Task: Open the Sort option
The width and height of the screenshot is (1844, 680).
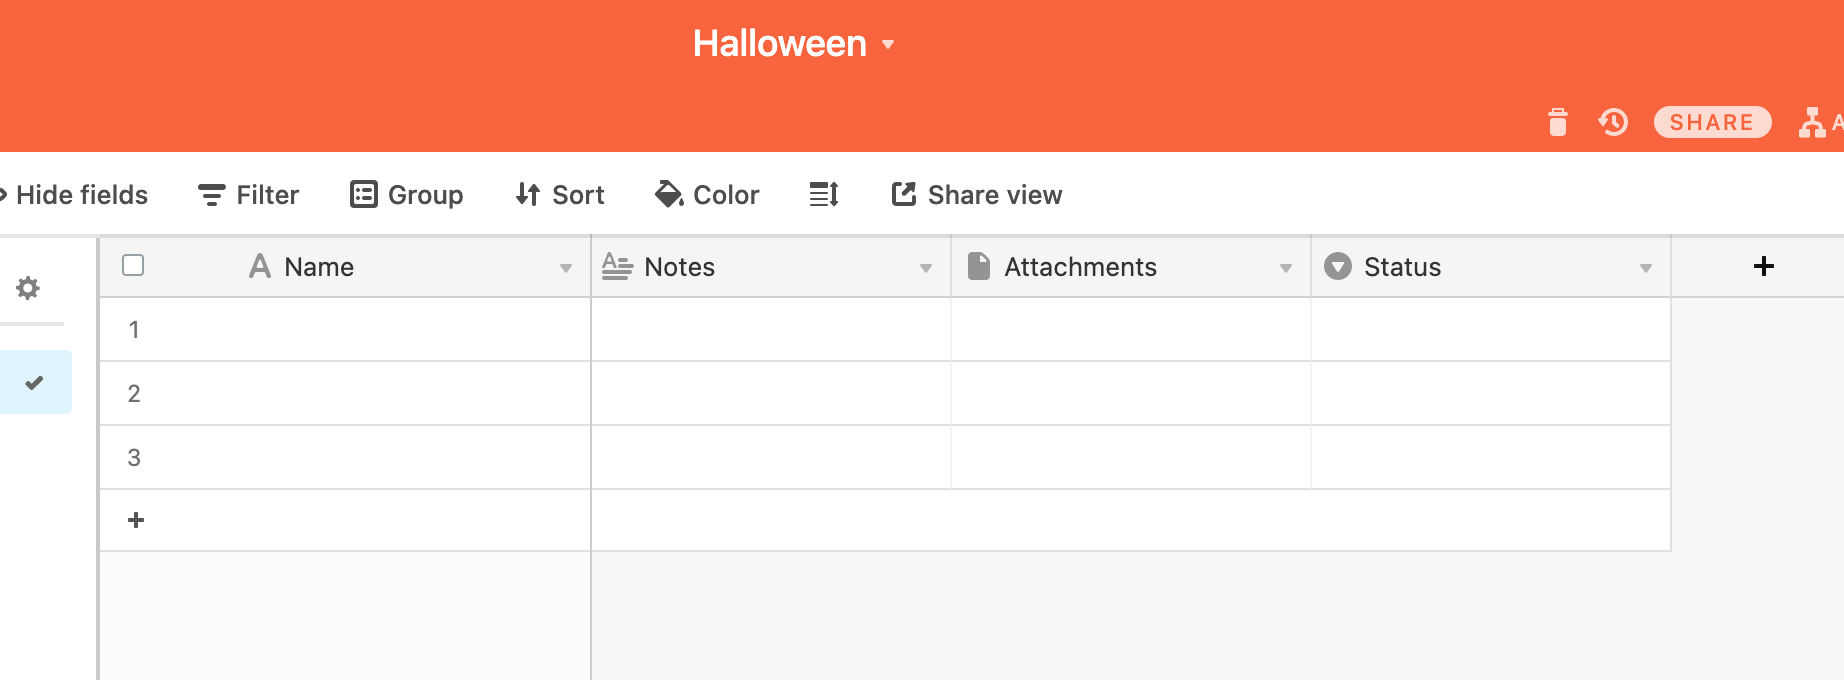Action: (560, 195)
